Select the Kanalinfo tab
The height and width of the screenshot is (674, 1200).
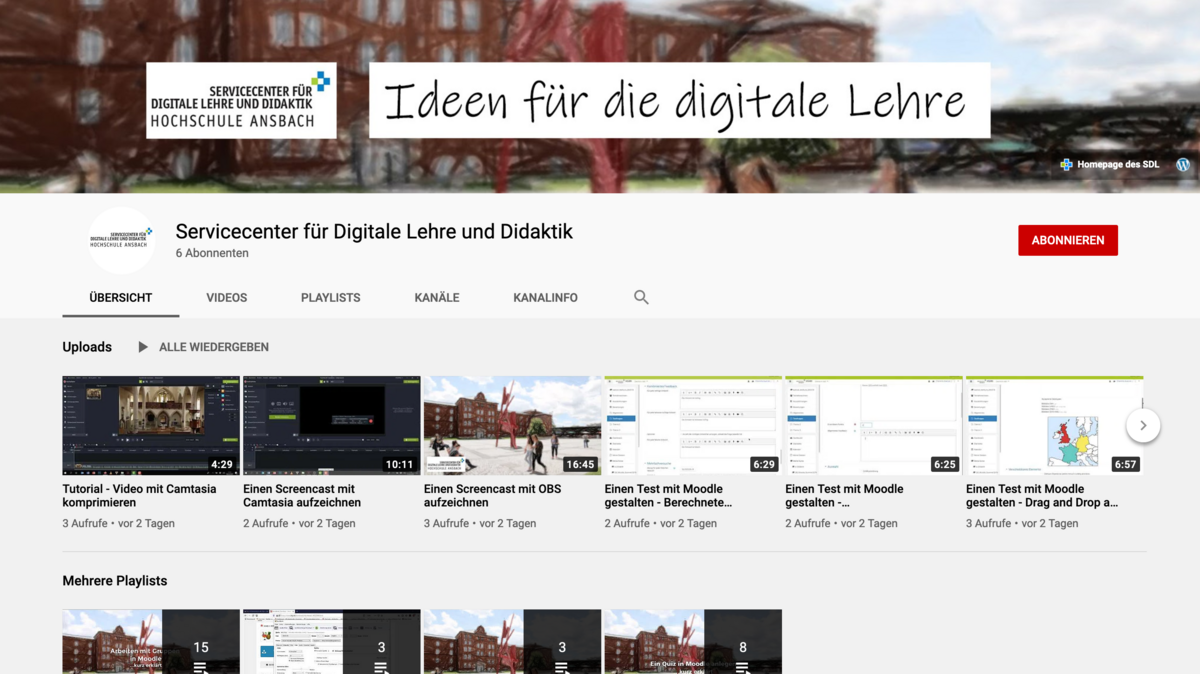pyautogui.click(x=545, y=298)
